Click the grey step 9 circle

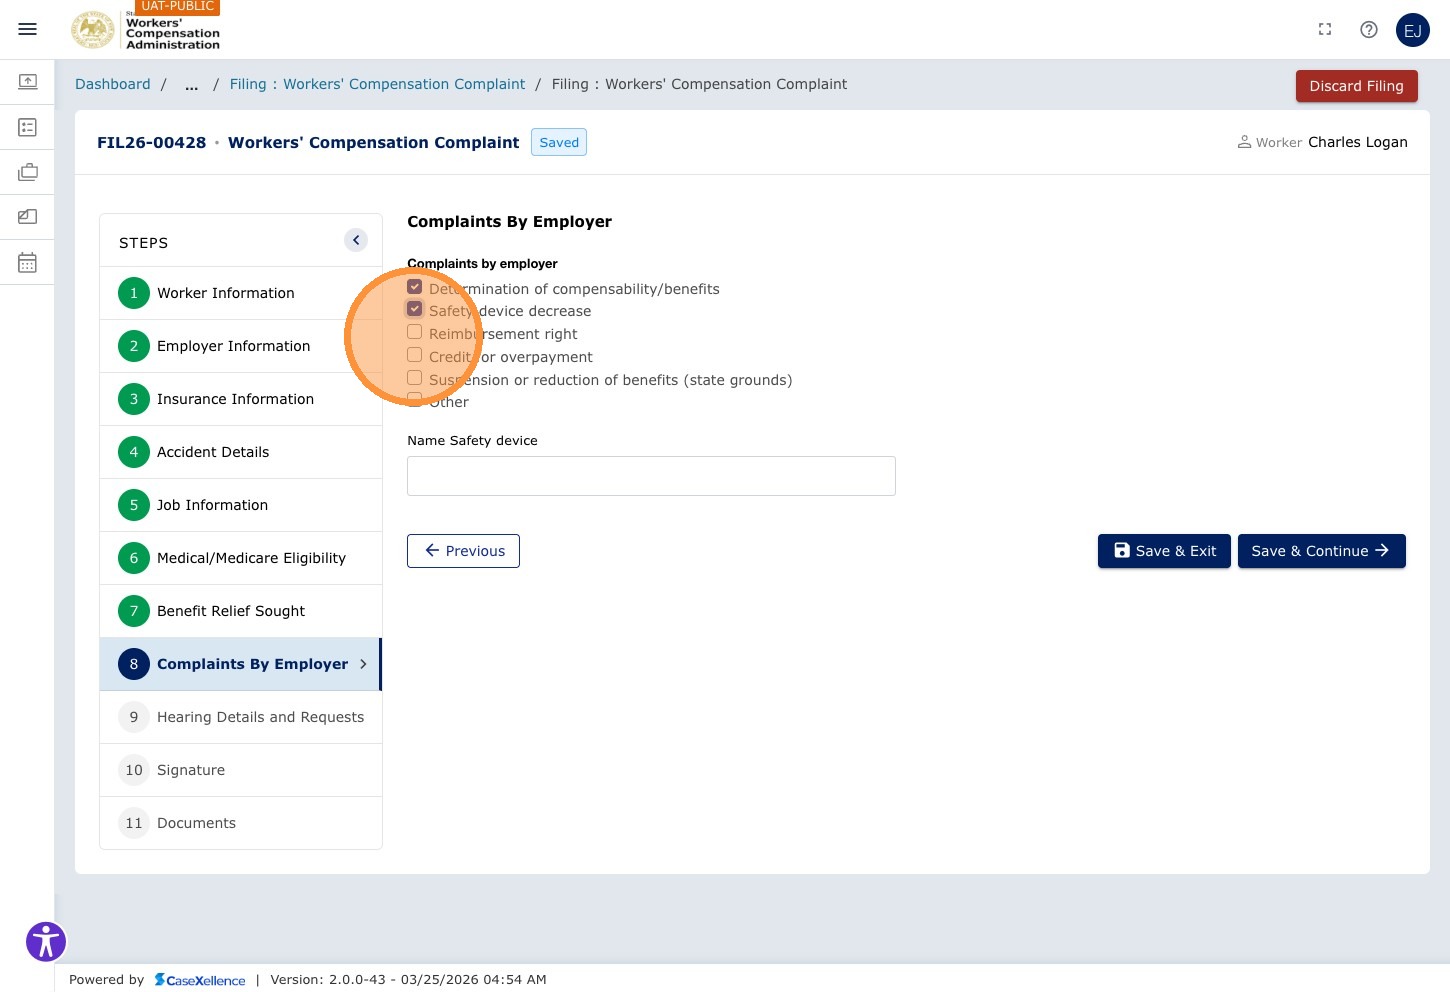click(x=134, y=717)
